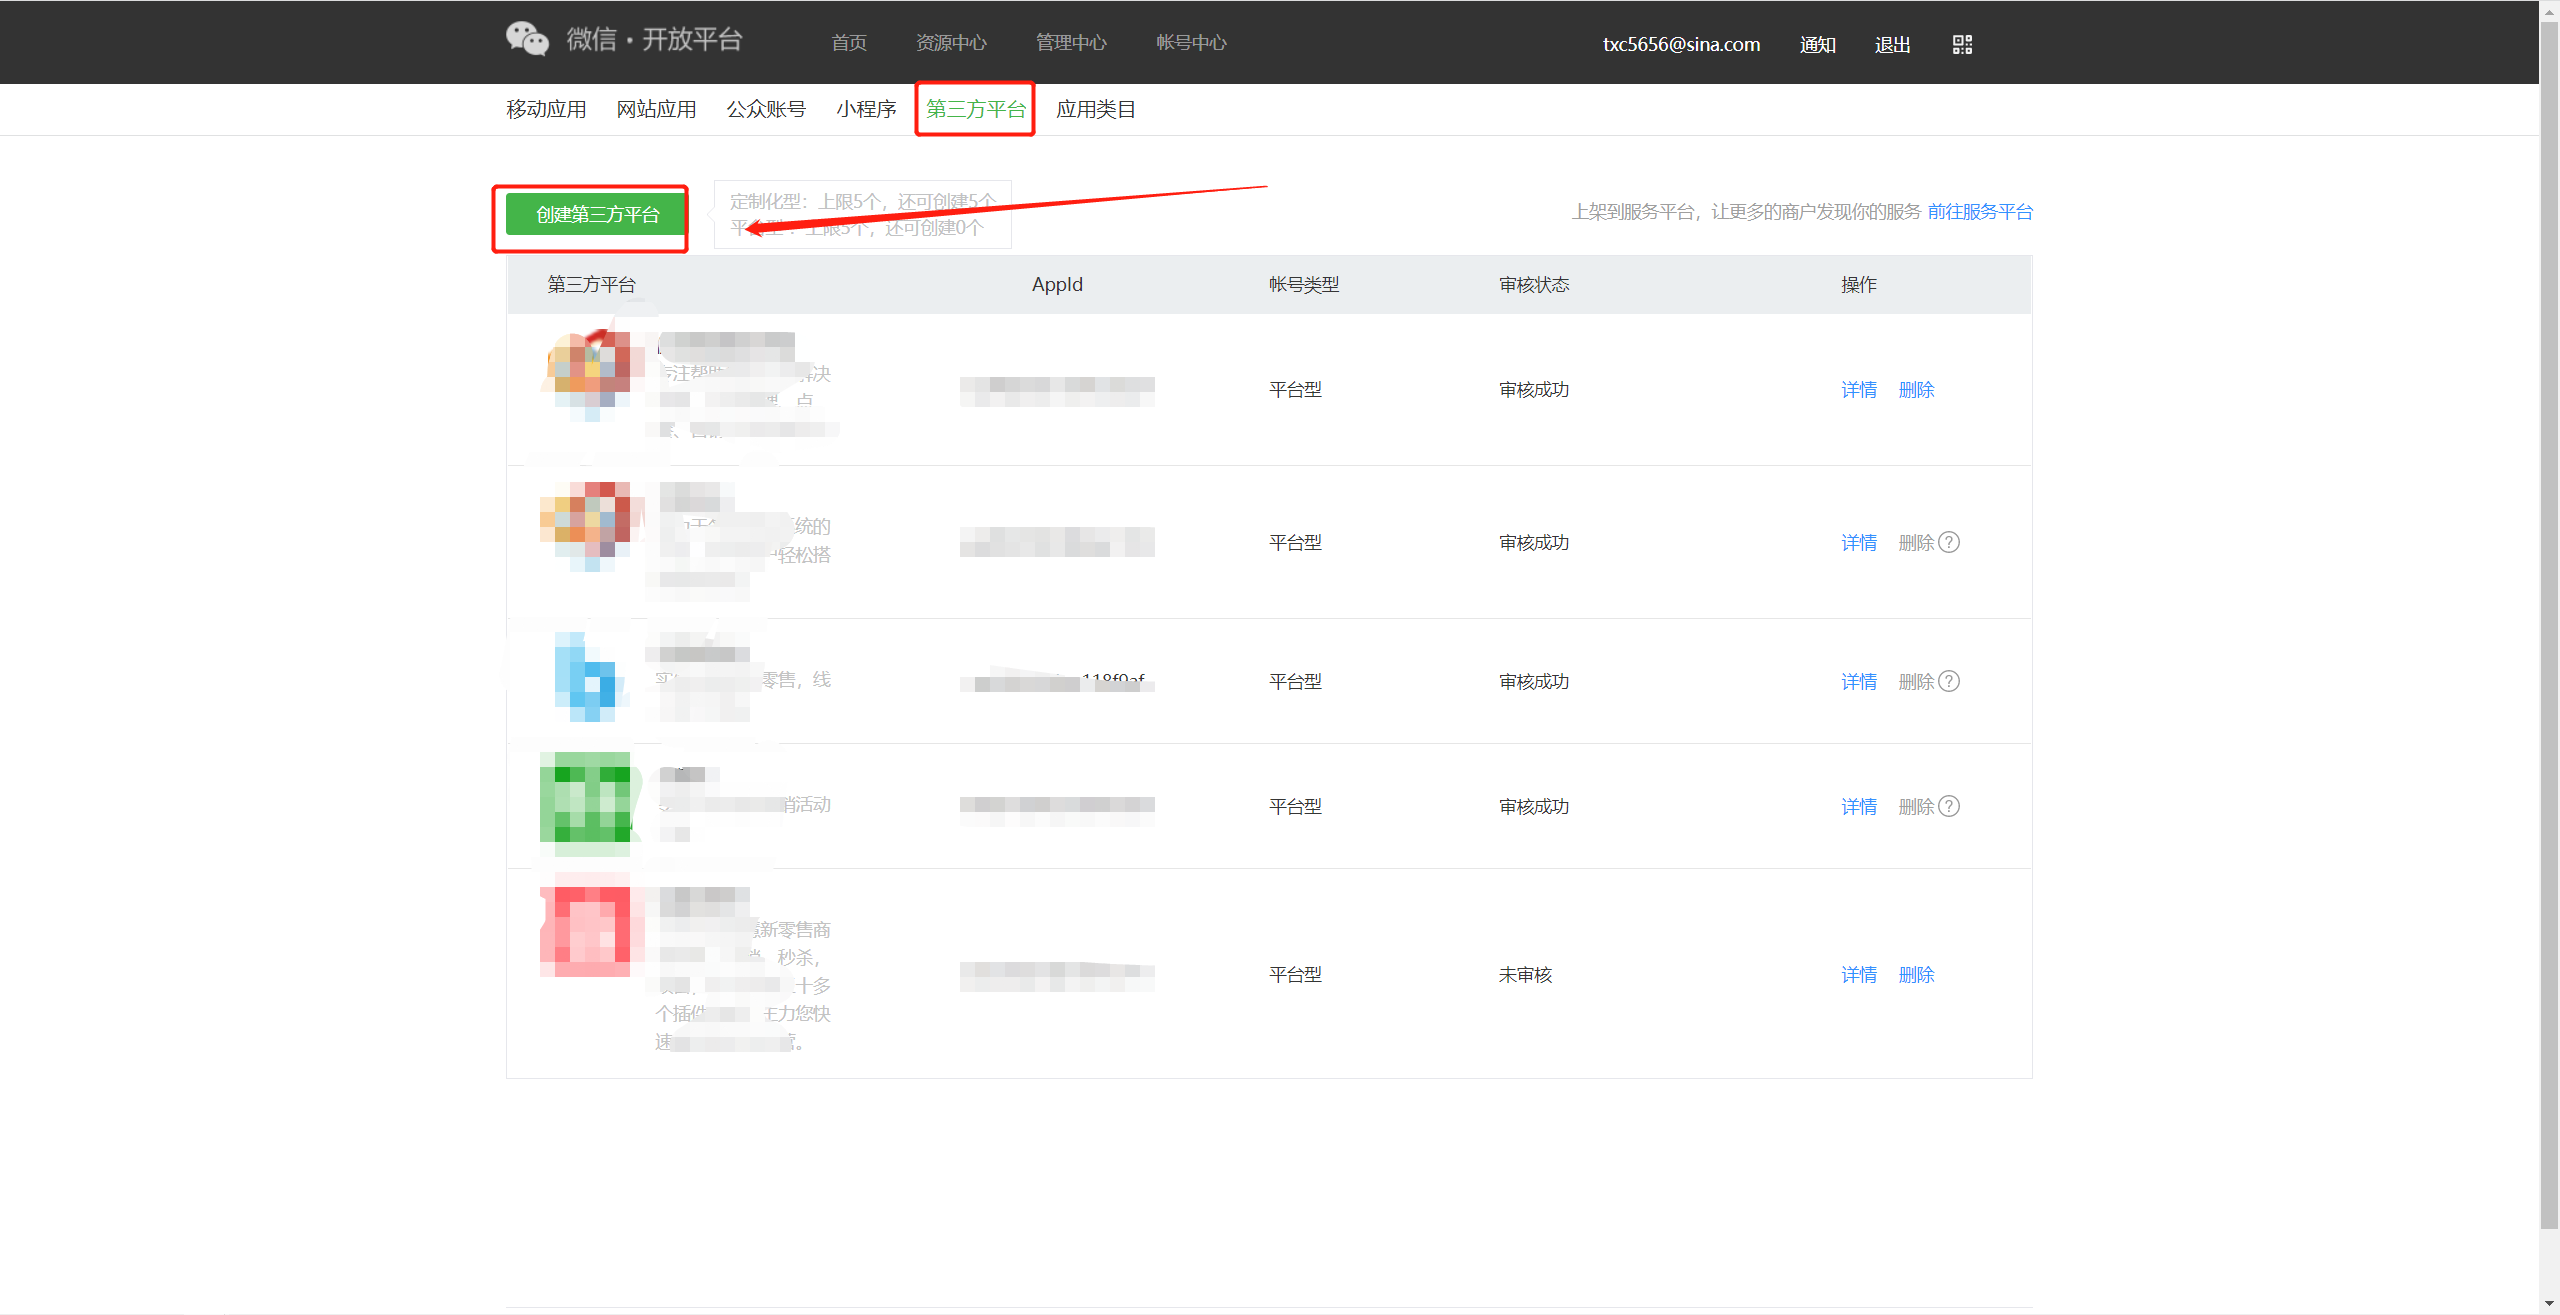2560x1315 pixels.
Task: Click the help icon beside the second row's 删除
Action: pyautogui.click(x=1949, y=542)
